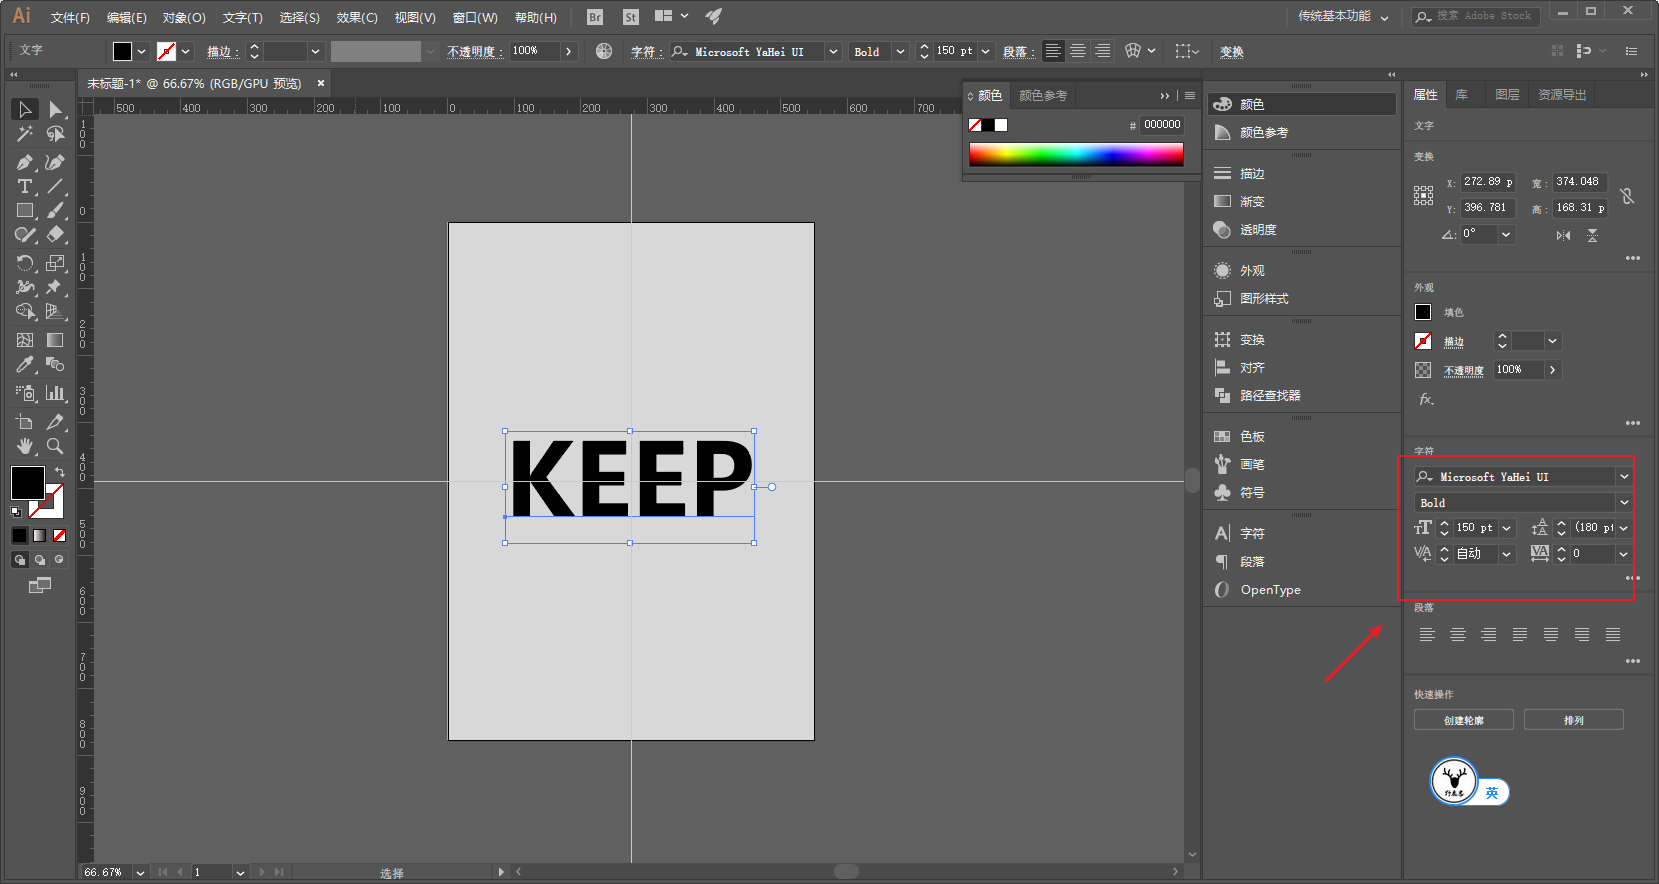This screenshot has height=884, width=1659.
Task: Open the 窗口(W) menu
Action: coord(475,18)
